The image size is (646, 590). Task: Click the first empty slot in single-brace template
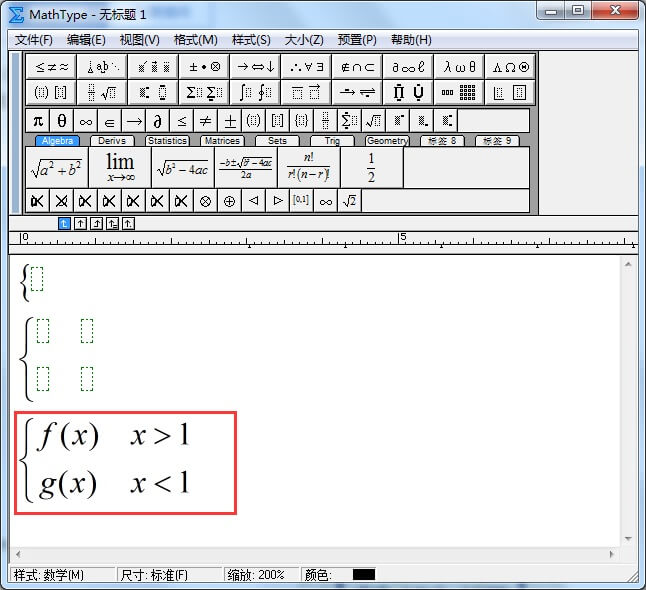click(37, 279)
